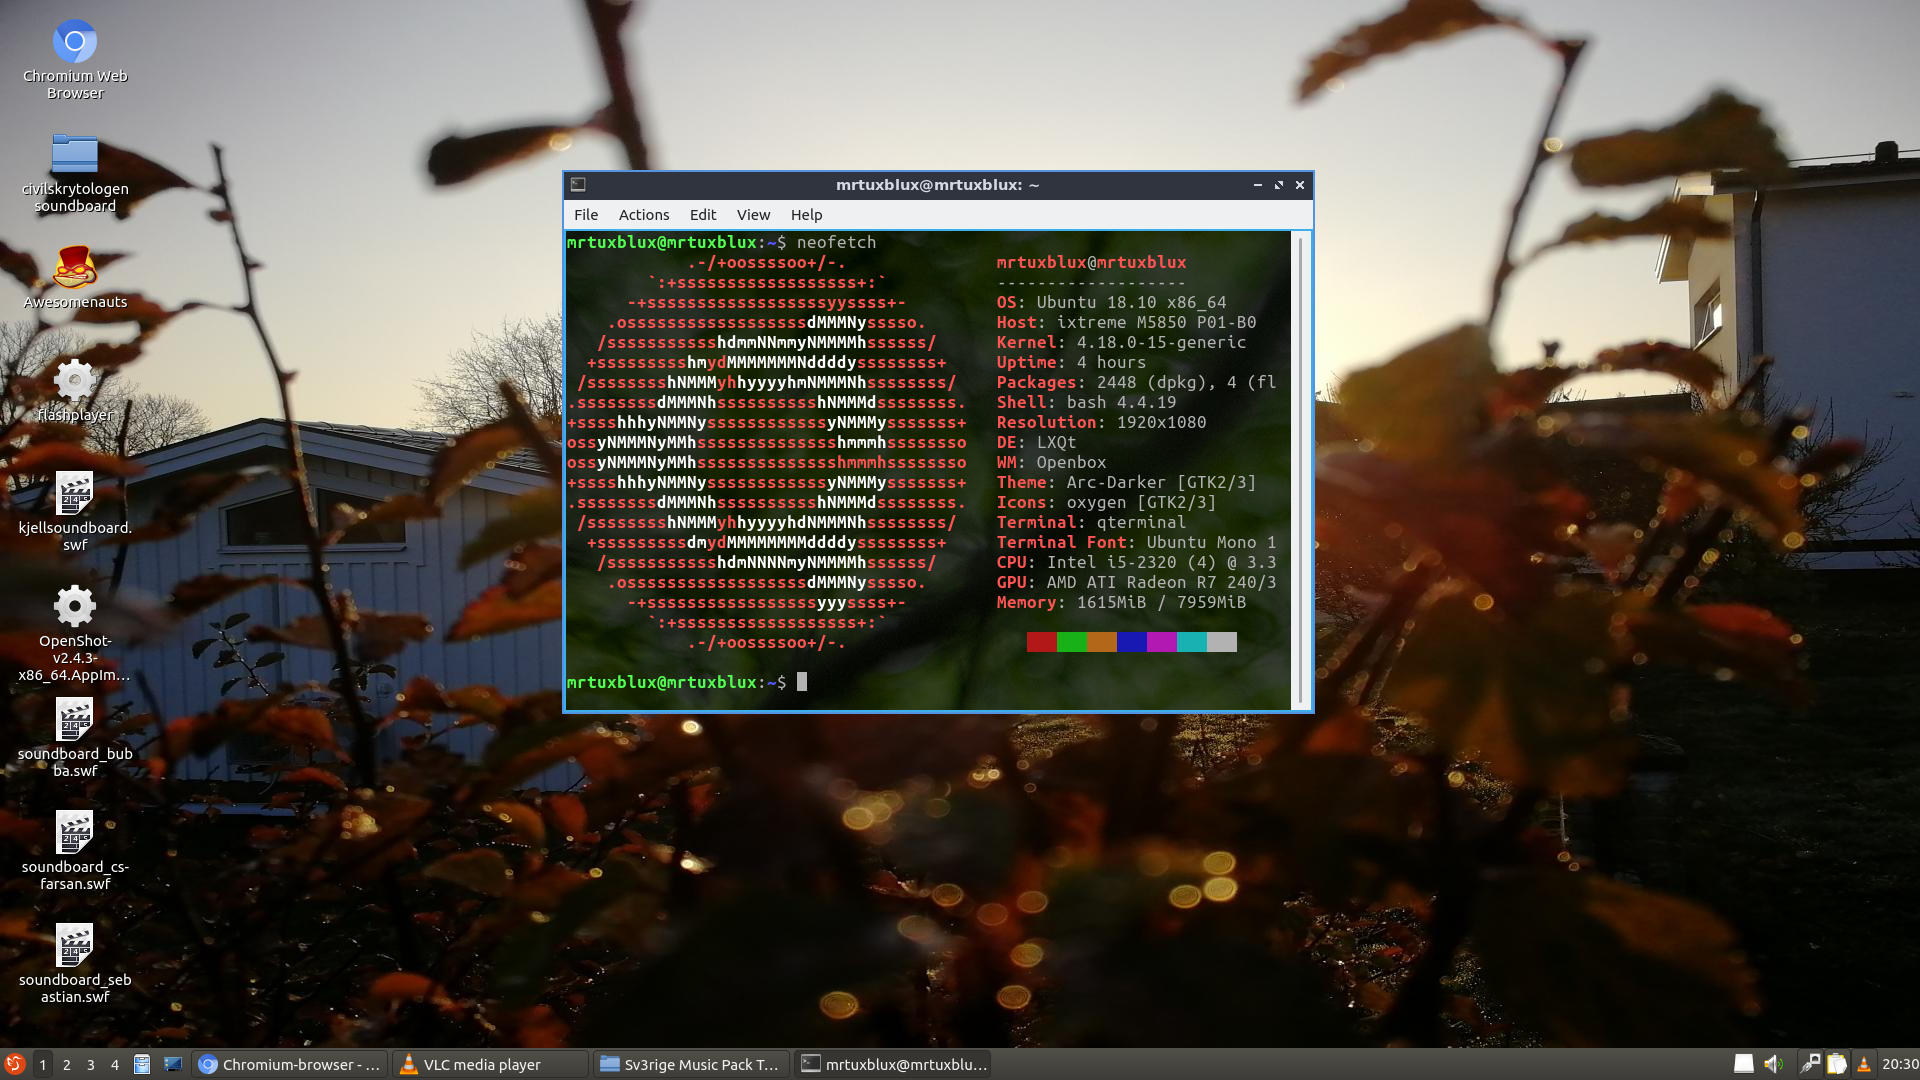
Task: Click the 'Shell: bash 4.4.19' line
Action: (x=1086, y=402)
